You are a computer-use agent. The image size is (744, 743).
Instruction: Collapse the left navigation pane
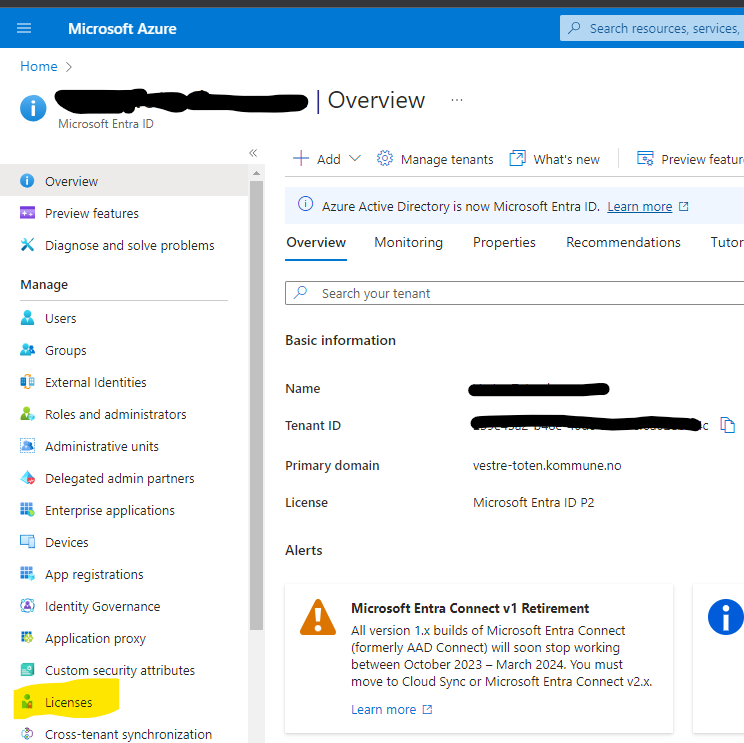253,153
